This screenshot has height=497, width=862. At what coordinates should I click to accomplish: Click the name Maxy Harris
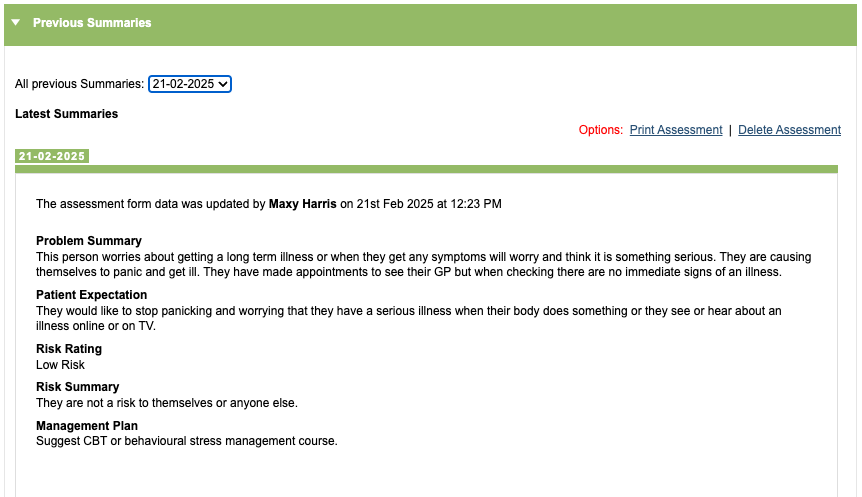(303, 204)
